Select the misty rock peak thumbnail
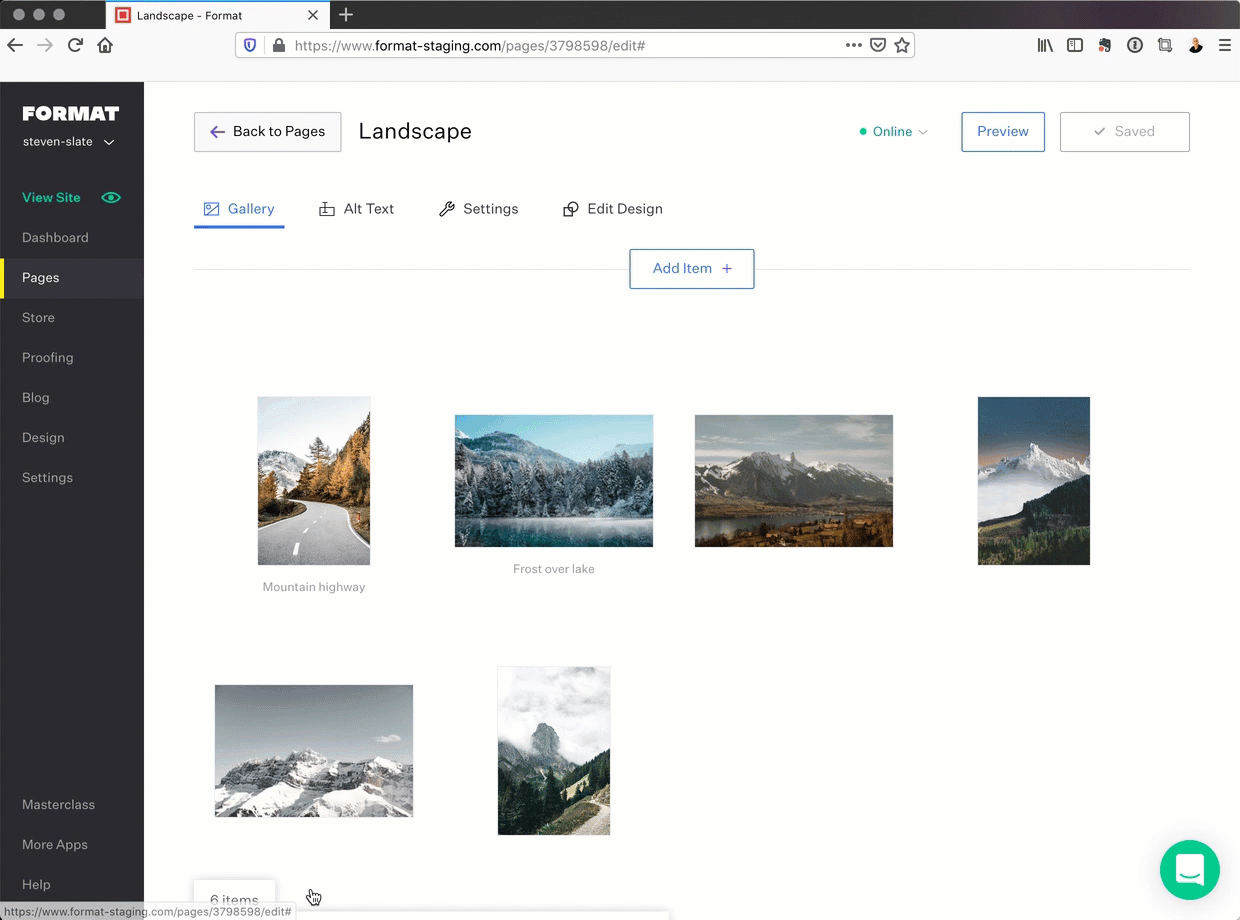The width and height of the screenshot is (1240, 920). tap(554, 751)
